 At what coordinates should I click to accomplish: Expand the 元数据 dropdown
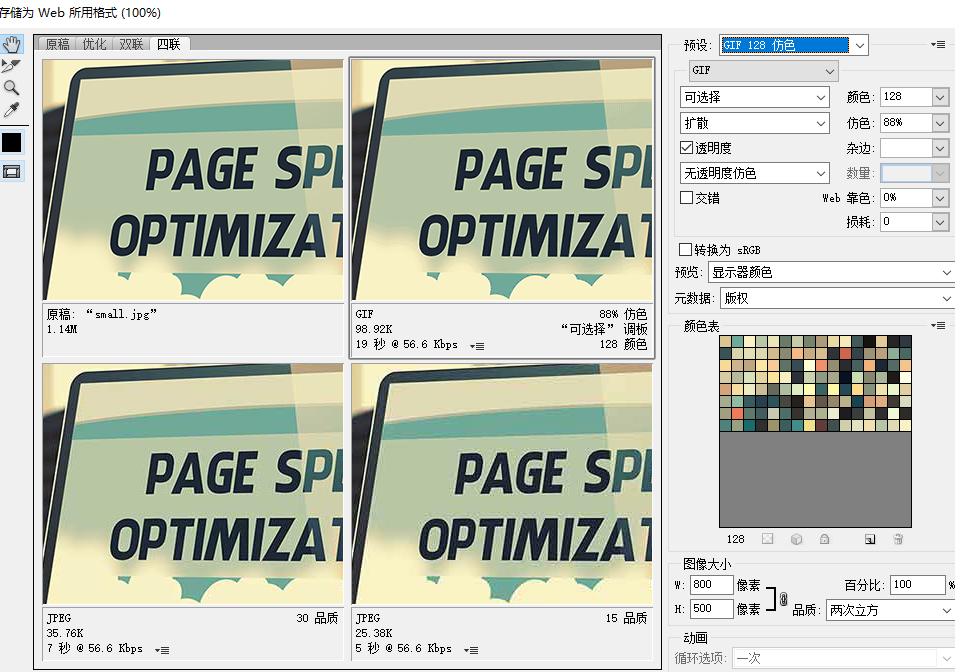tap(837, 298)
